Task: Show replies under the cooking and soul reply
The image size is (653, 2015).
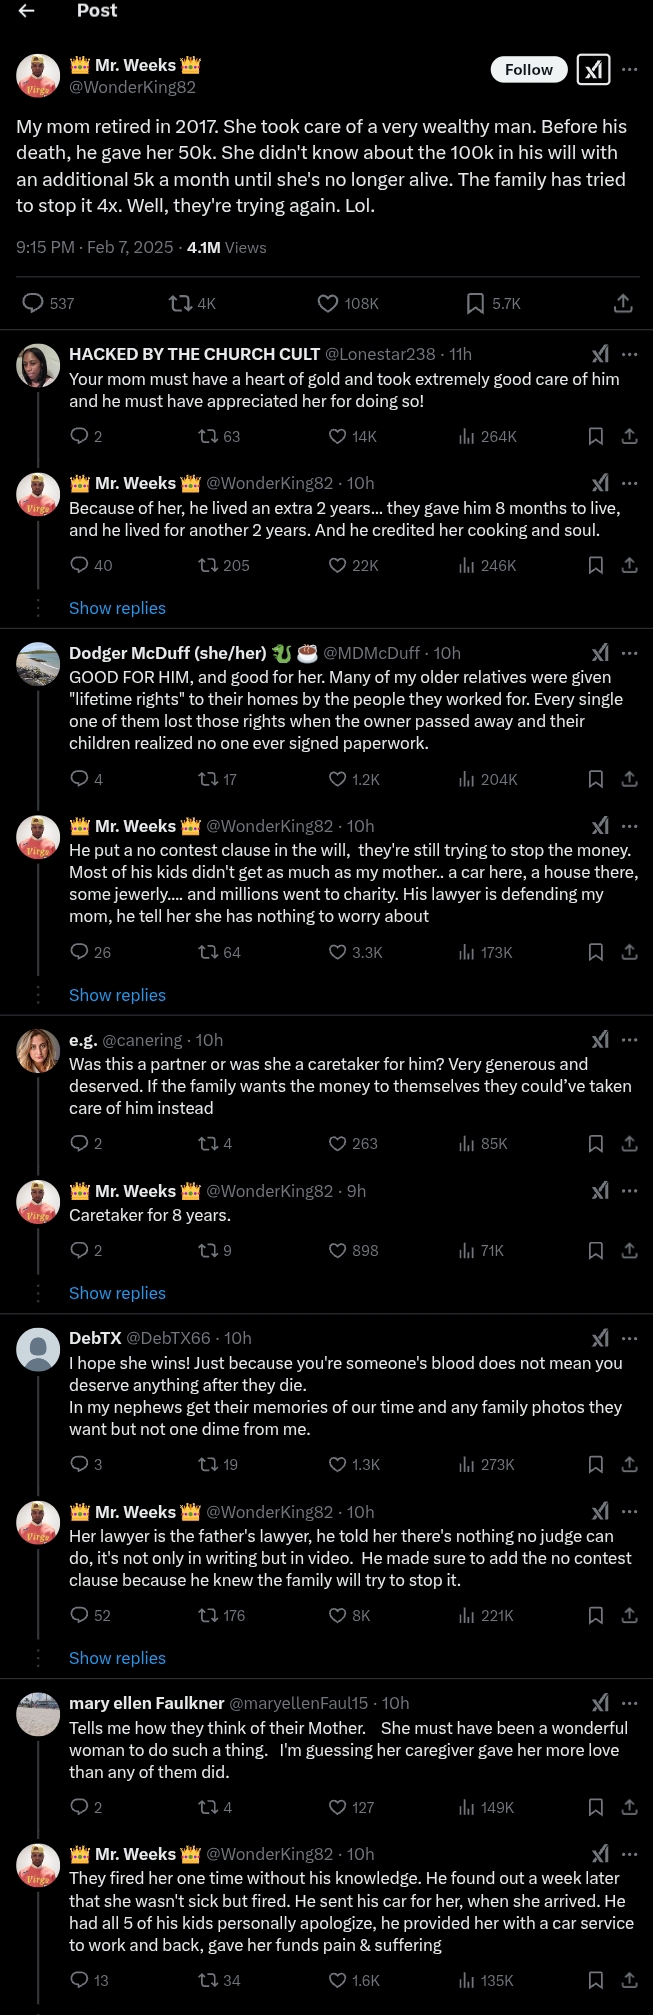Action: tap(117, 608)
